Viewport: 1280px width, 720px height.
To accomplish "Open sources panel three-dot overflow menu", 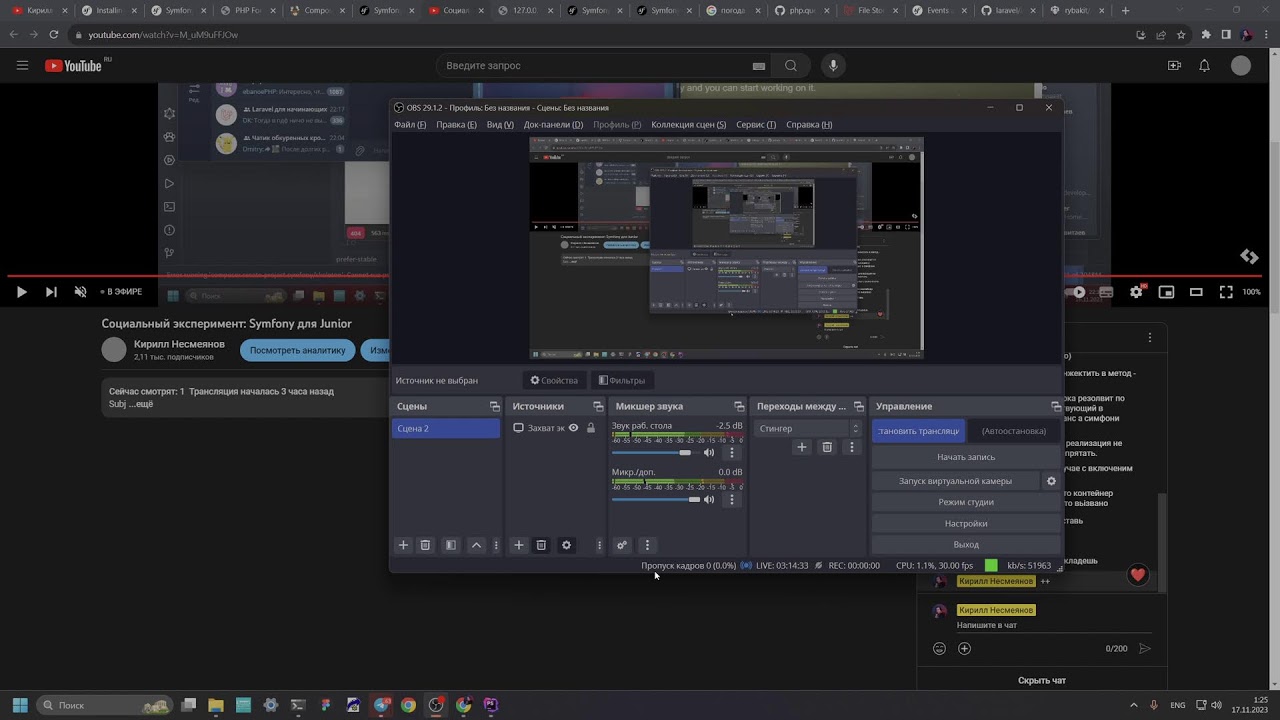I will click(x=599, y=545).
